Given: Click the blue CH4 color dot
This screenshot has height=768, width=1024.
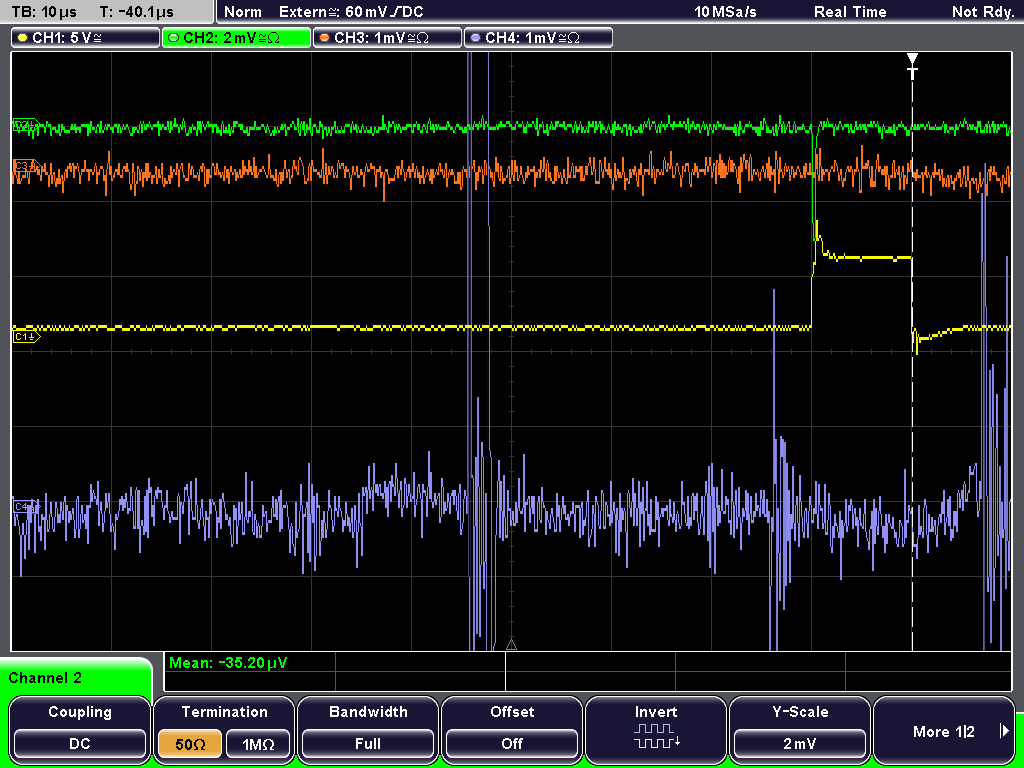Looking at the screenshot, I should click(x=475, y=38).
